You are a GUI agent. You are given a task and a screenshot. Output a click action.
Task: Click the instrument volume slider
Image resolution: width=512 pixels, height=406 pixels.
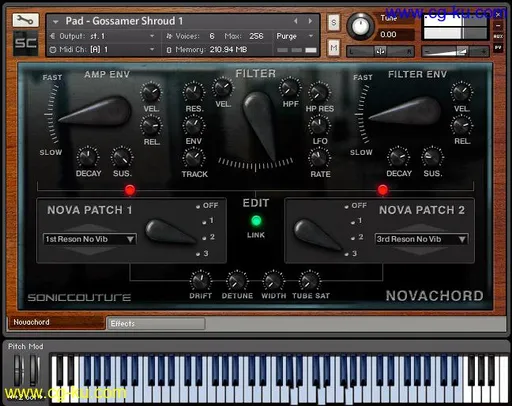[456, 51]
